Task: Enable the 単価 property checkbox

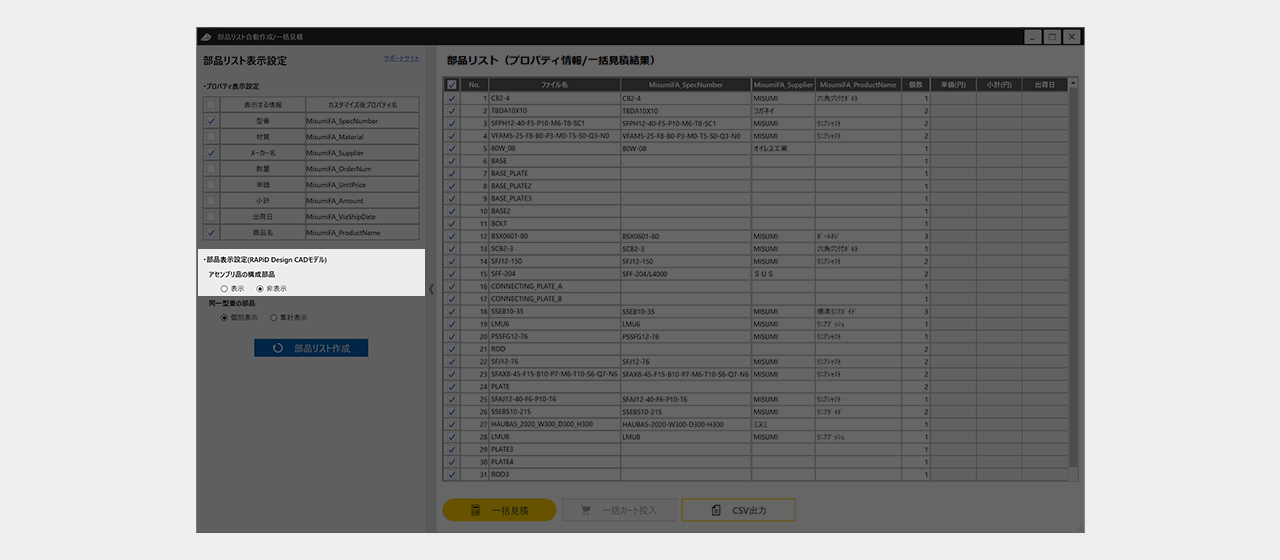Action: (211, 185)
